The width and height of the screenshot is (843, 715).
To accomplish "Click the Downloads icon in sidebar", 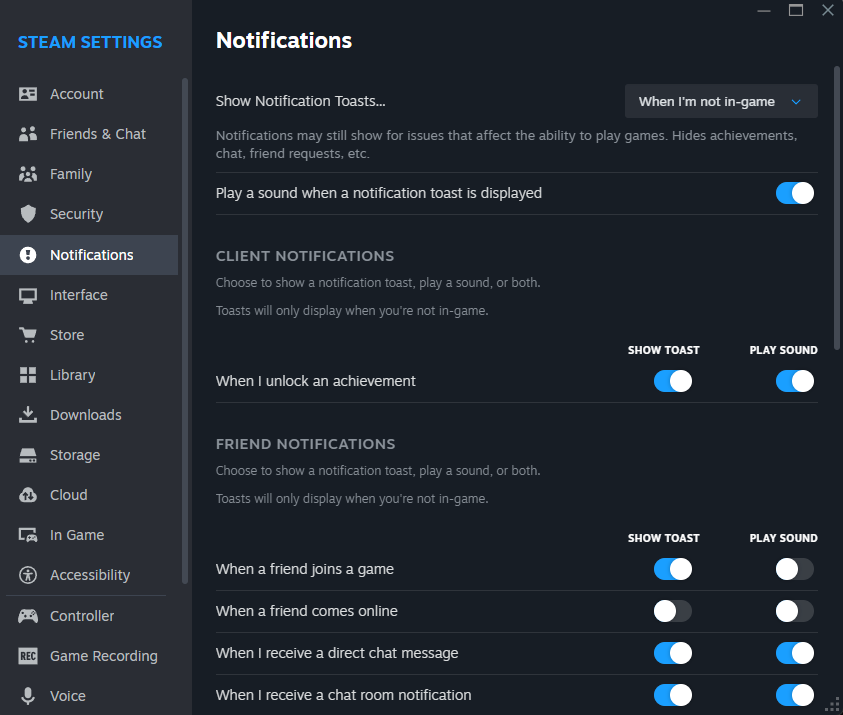I will 27,414.
